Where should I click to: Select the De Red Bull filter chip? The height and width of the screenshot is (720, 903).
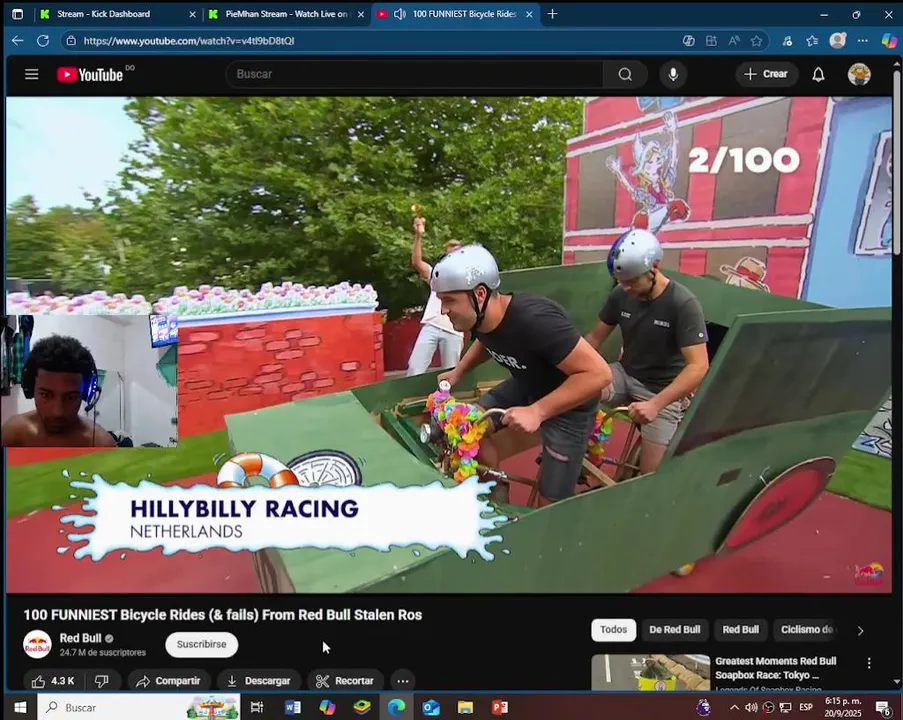point(674,630)
